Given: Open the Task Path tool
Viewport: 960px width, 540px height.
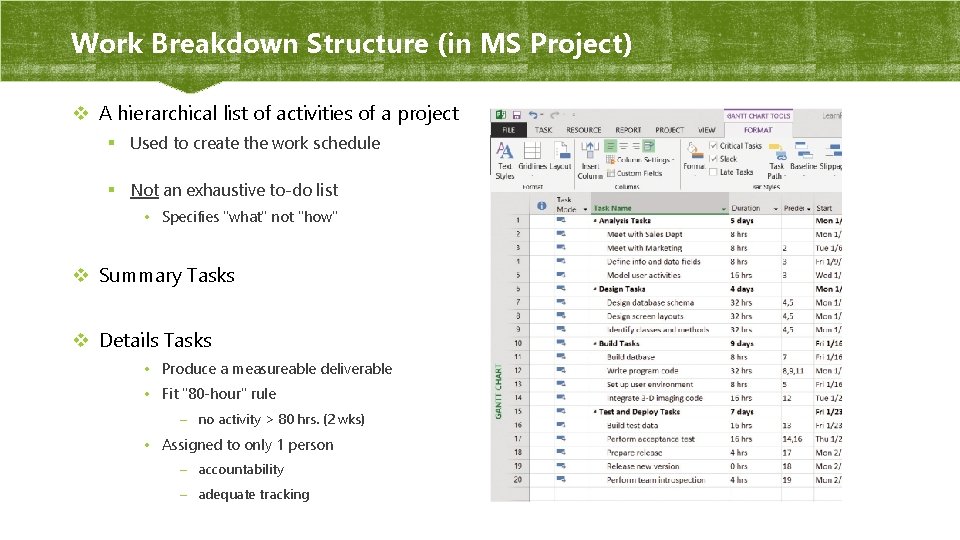Looking at the screenshot, I should click(776, 160).
